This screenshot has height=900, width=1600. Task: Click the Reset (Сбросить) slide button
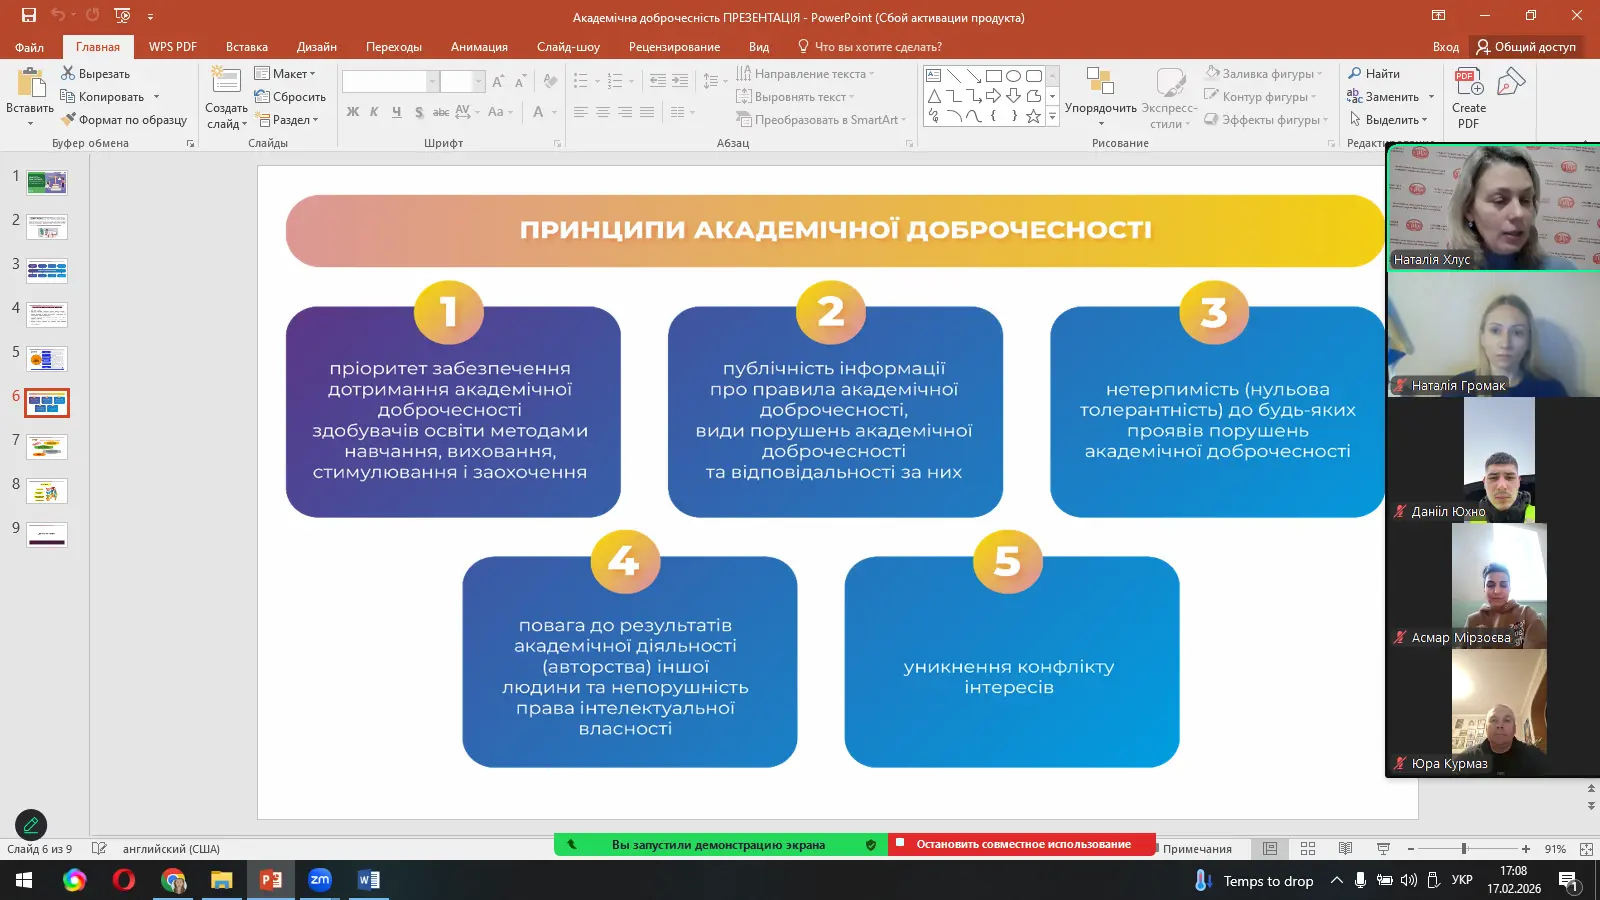pyautogui.click(x=290, y=97)
